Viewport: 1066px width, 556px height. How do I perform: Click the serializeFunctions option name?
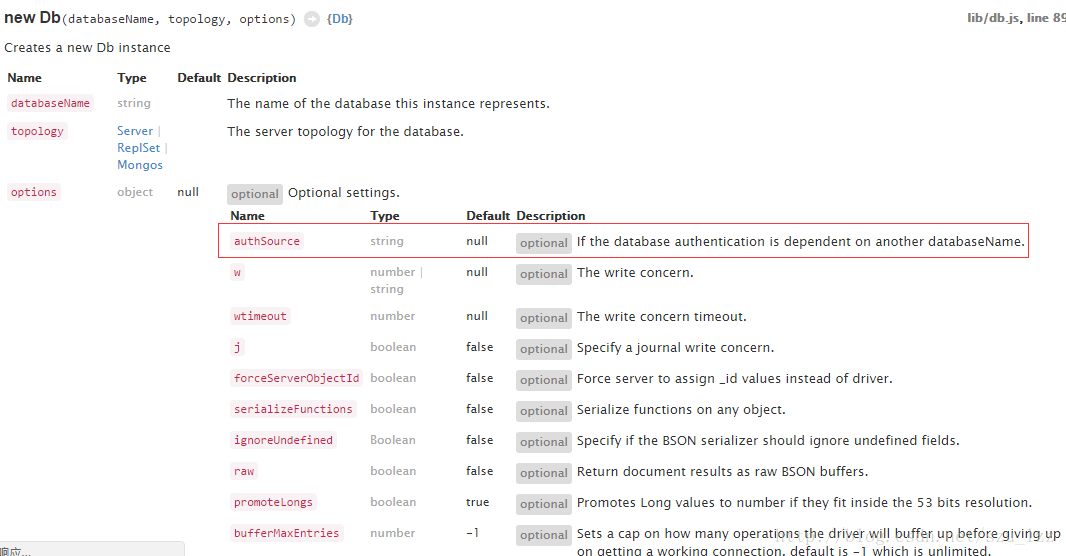tap(293, 409)
